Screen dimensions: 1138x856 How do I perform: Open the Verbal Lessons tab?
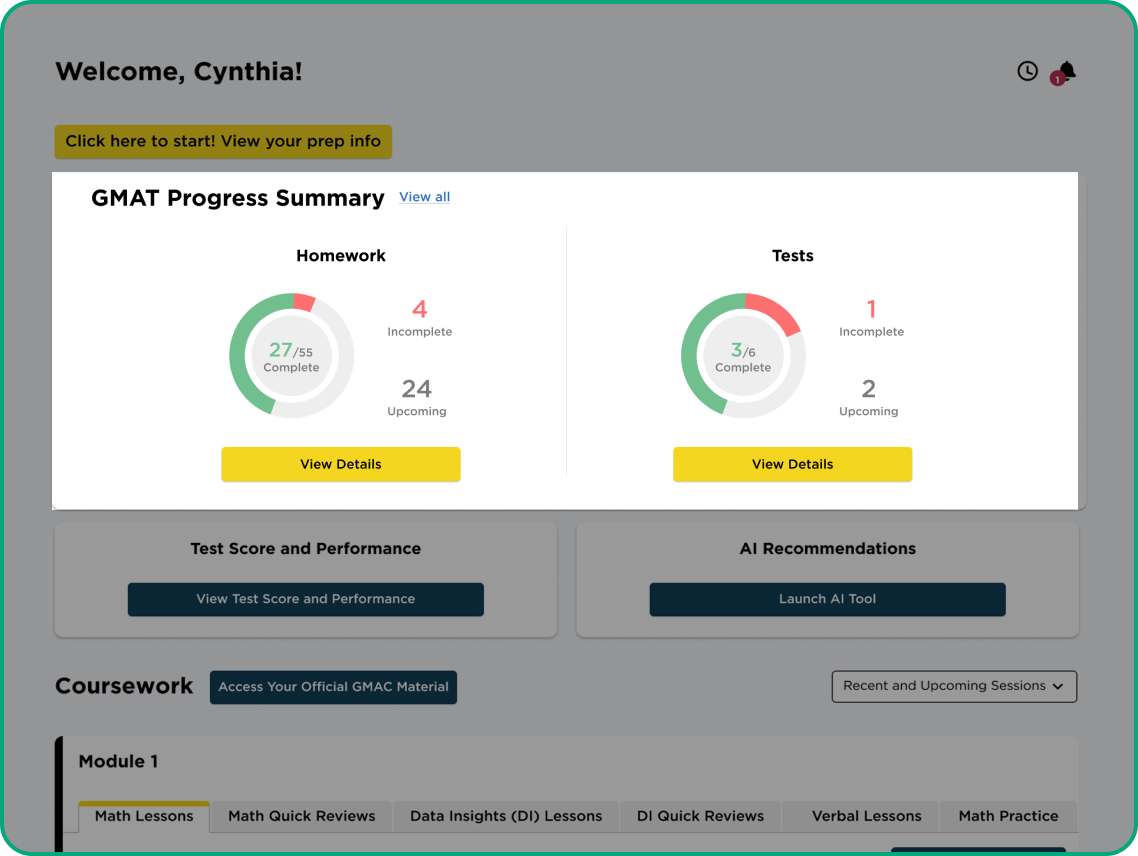coord(866,816)
